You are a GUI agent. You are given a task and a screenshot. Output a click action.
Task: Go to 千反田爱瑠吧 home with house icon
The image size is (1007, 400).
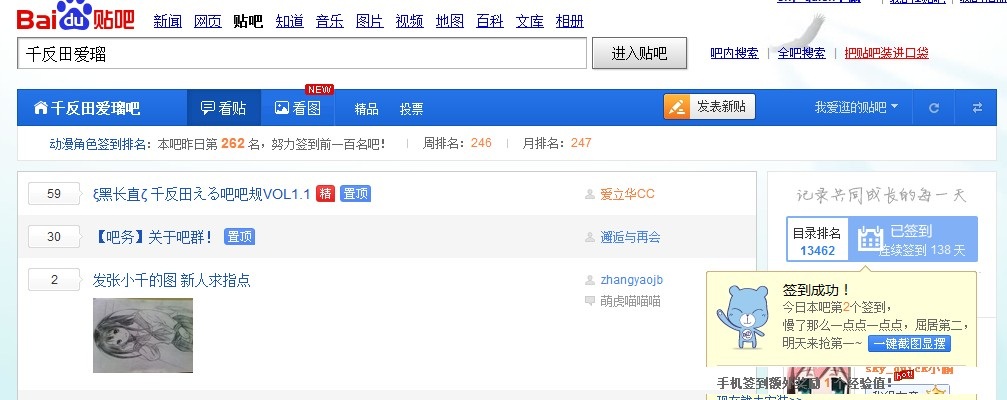(87, 108)
